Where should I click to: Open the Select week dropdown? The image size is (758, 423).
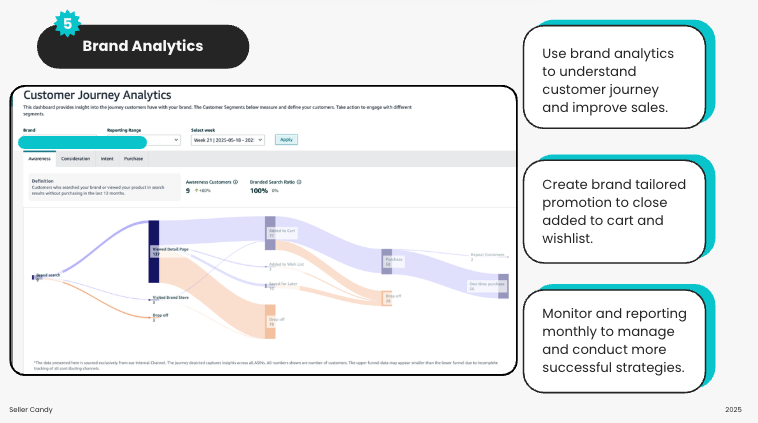(x=227, y=141)
